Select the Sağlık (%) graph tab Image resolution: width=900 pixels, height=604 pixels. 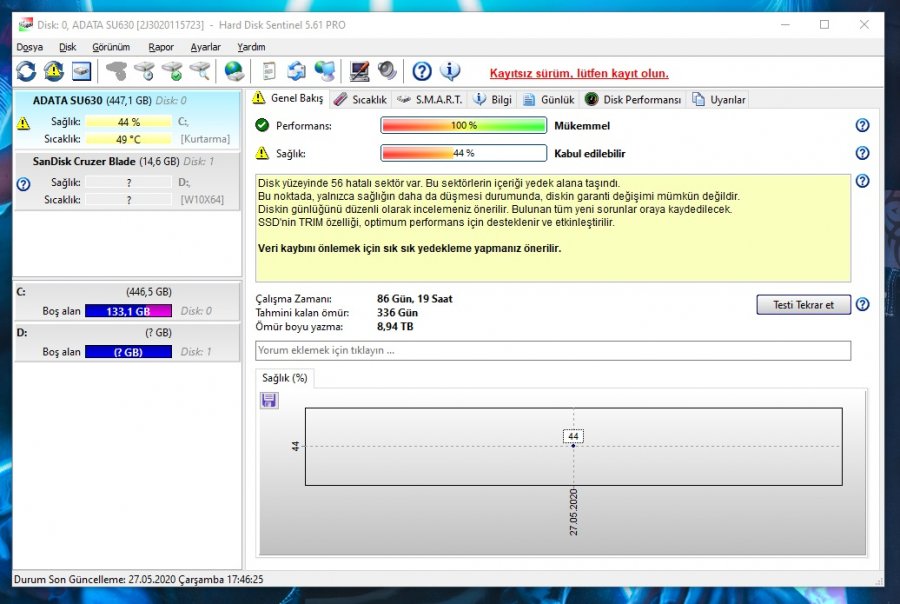pos(285,378)
